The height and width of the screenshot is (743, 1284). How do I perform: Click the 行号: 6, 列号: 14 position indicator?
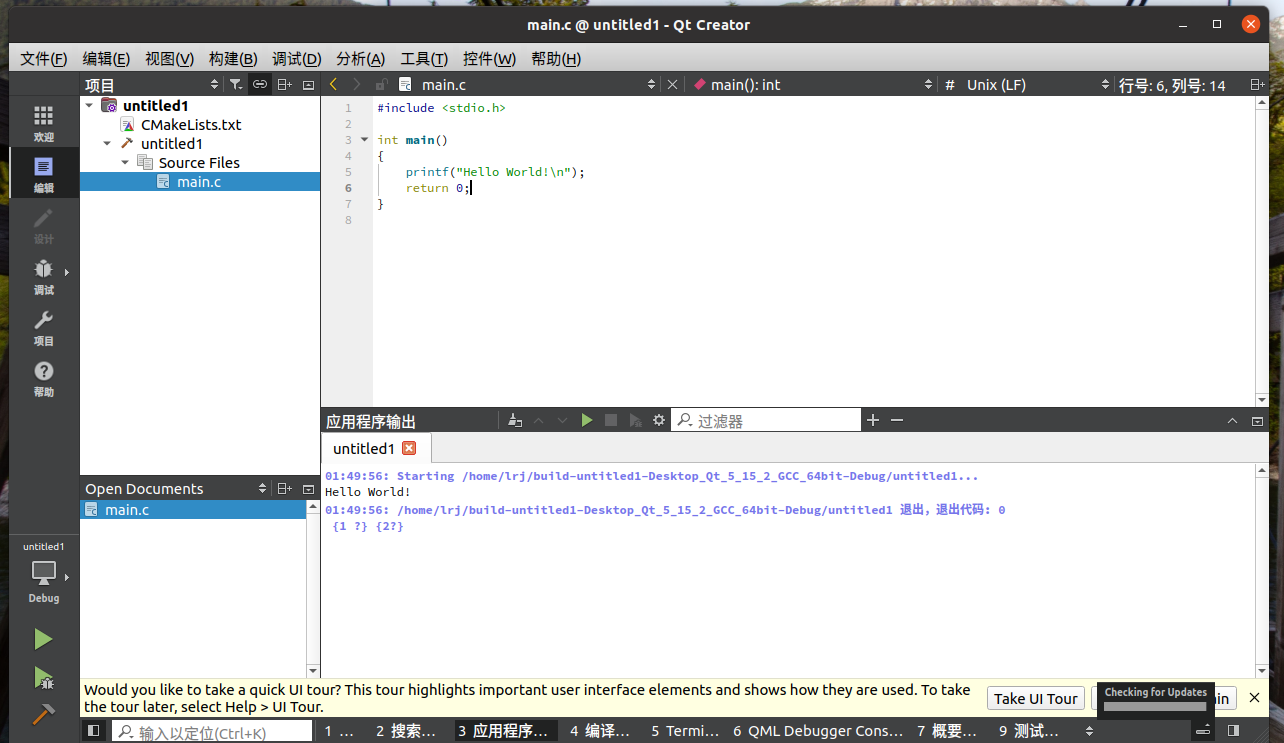pos(1172,85)
